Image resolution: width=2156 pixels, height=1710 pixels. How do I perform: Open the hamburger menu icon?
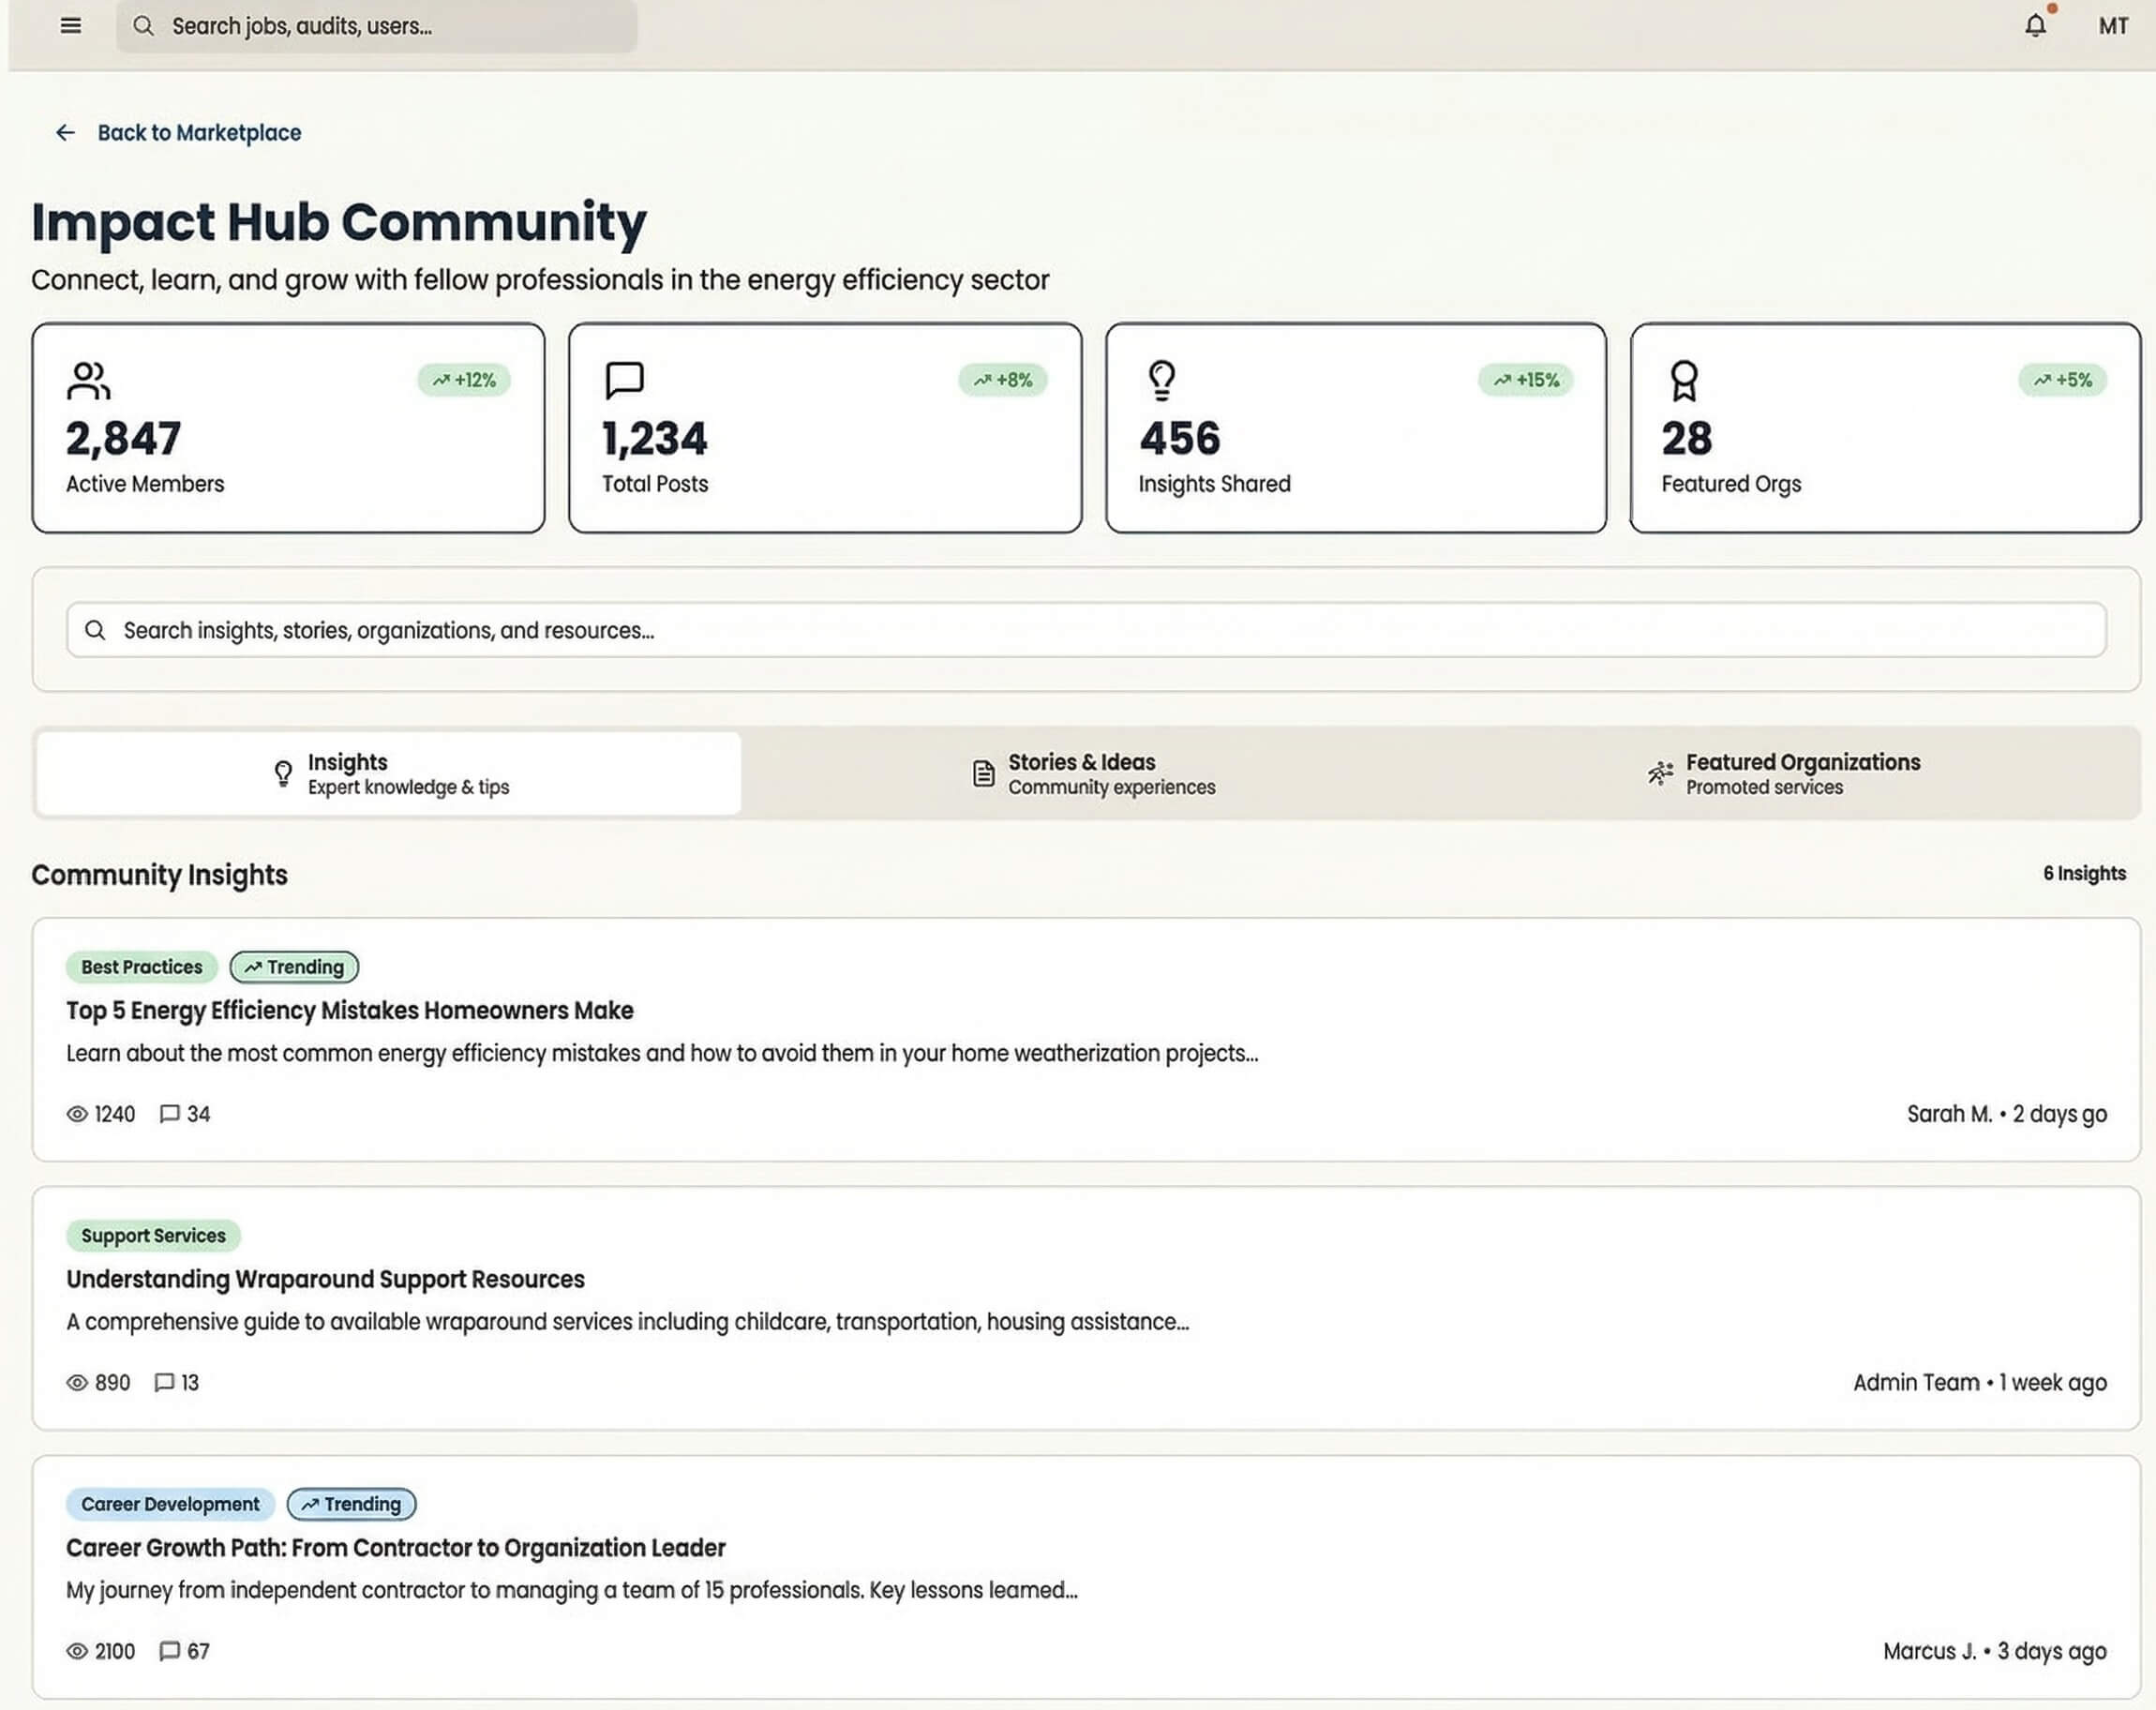(70, 26)
